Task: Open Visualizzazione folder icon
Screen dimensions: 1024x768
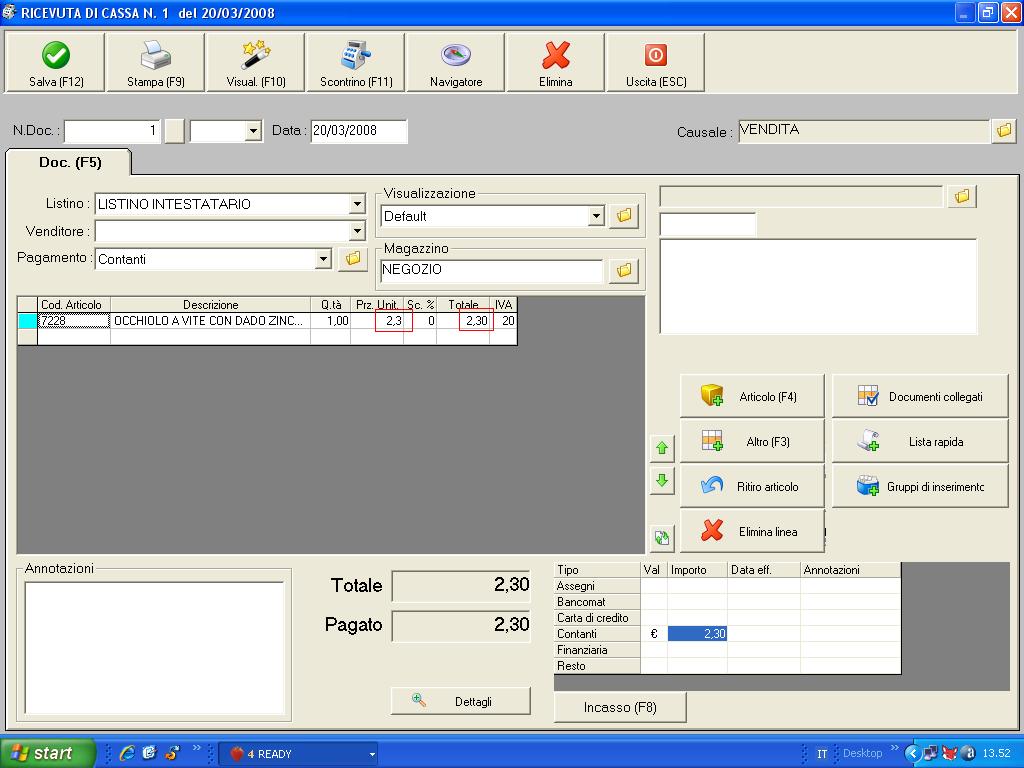Action: point(624,216)
